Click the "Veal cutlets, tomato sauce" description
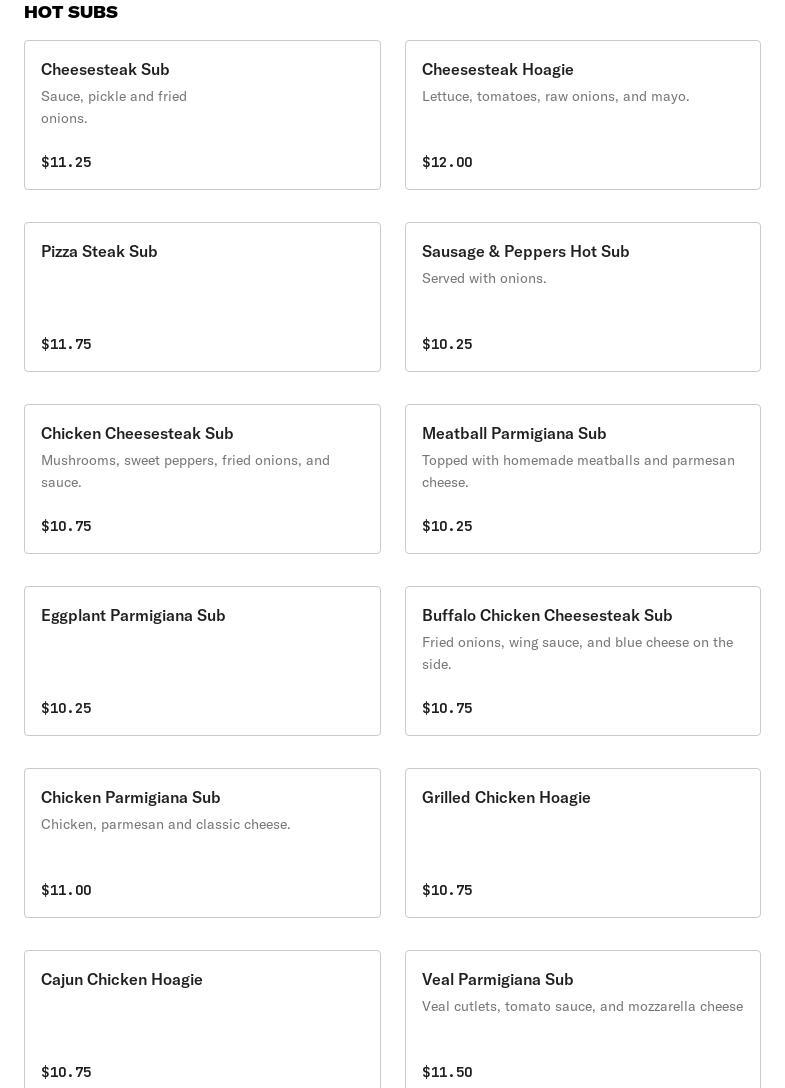 tap(582, 1006)
